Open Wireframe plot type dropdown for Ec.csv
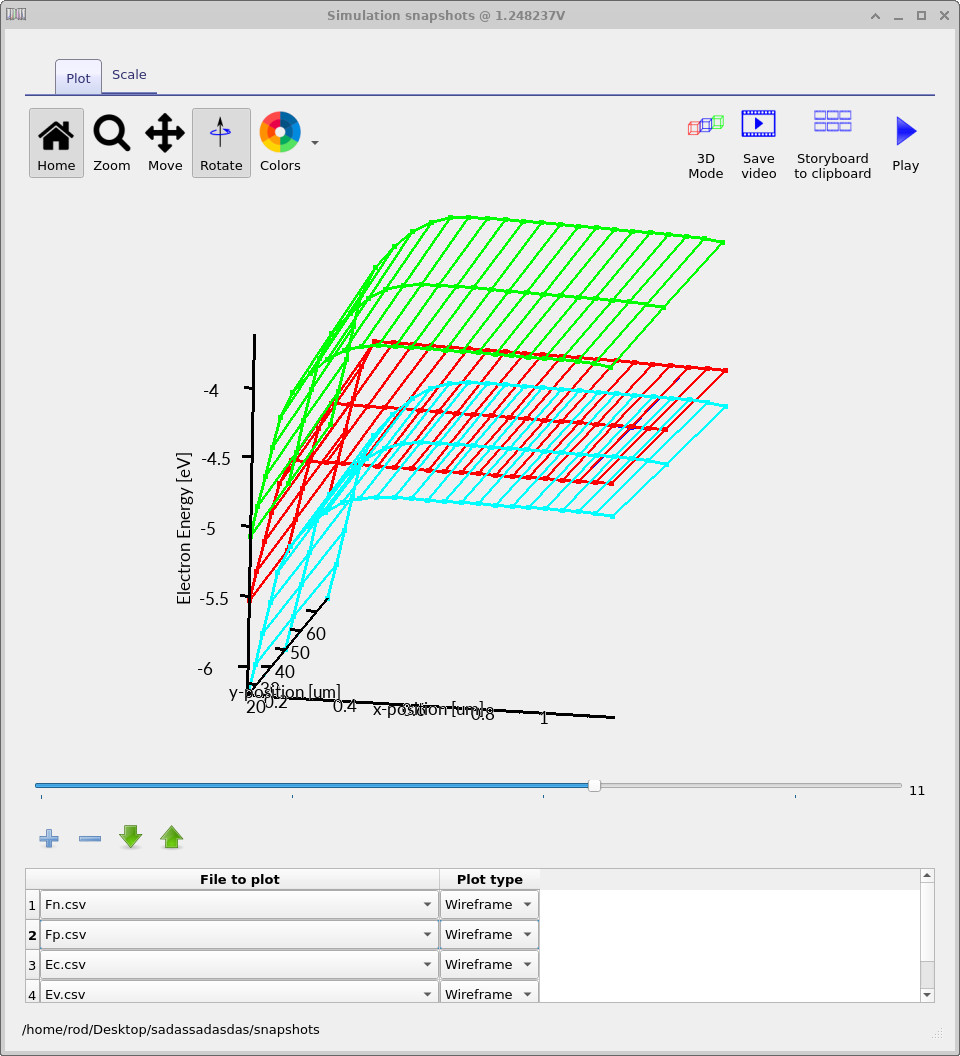This screenshot has width=960, height=1056. click(489, 965)
